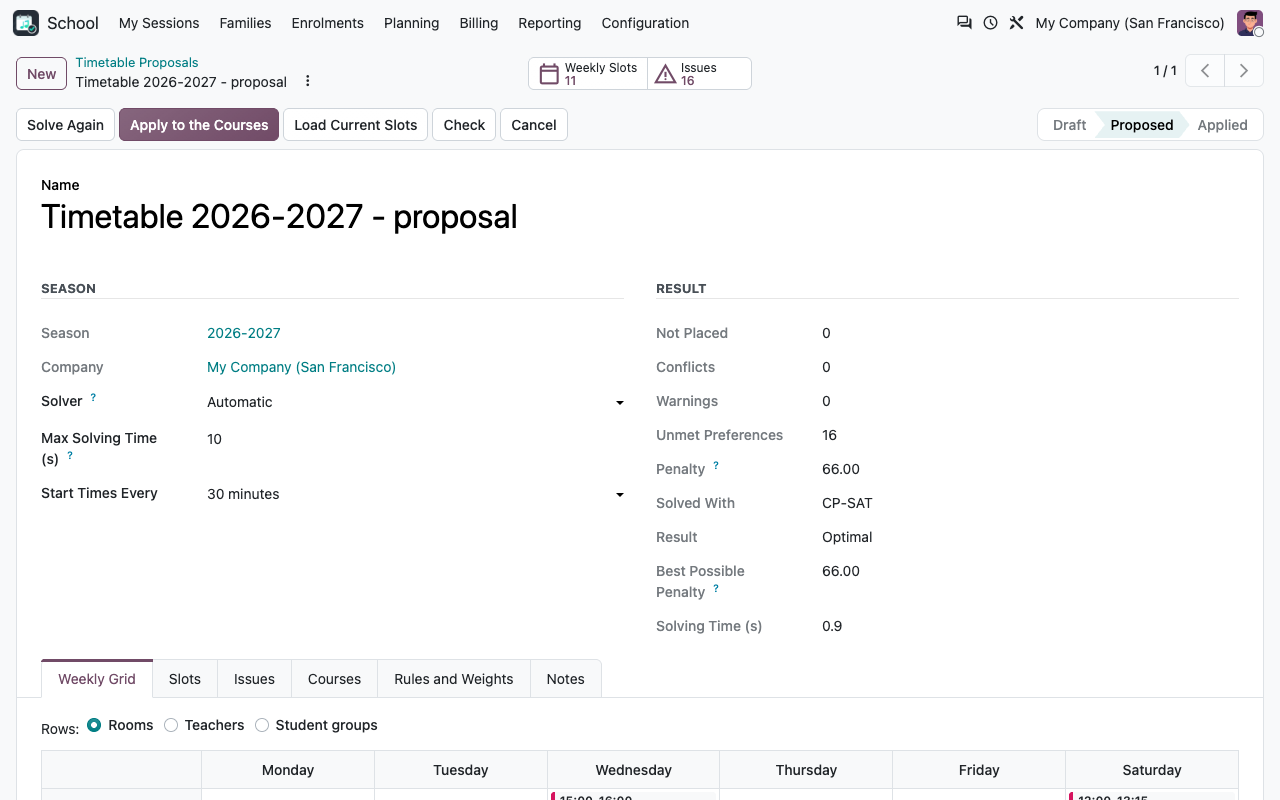The image size is (1280, 800).
Task: Open the developer tools wrench icon
Action: point(1016,23)
